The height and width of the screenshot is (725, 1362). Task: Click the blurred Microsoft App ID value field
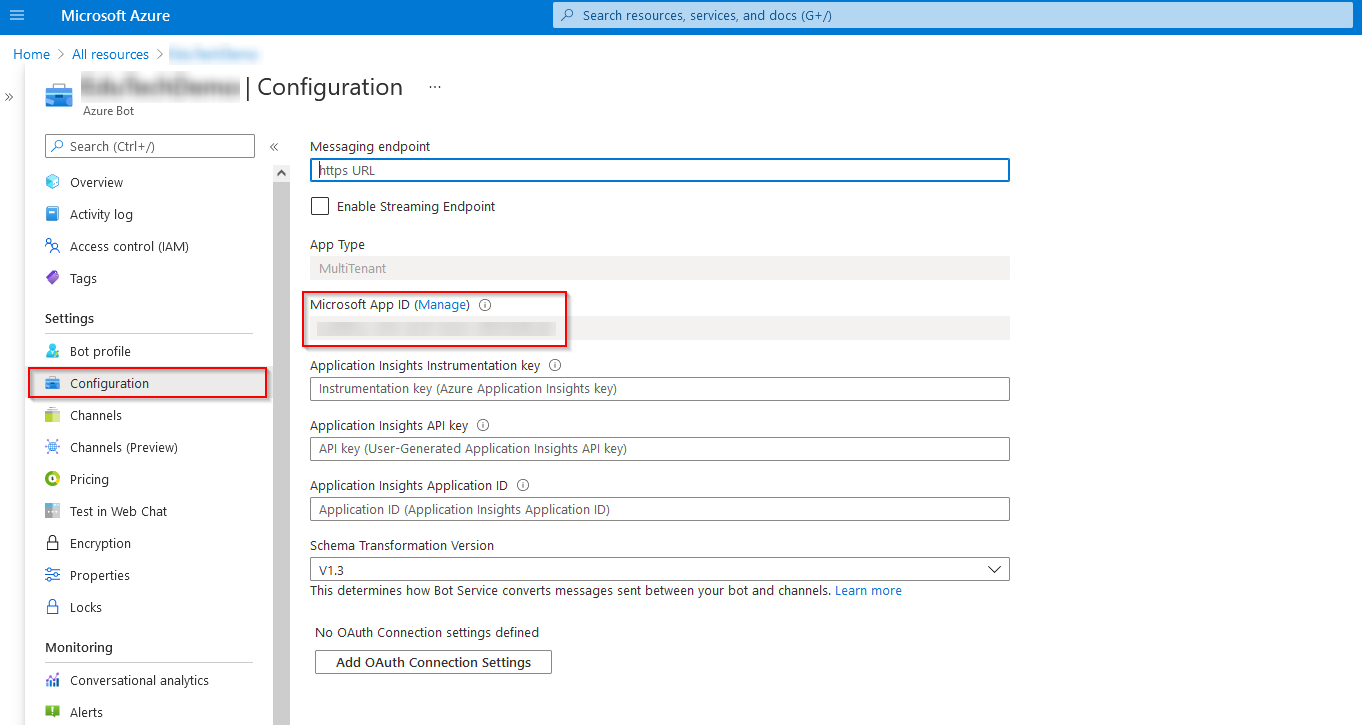[x=660, y=328]
